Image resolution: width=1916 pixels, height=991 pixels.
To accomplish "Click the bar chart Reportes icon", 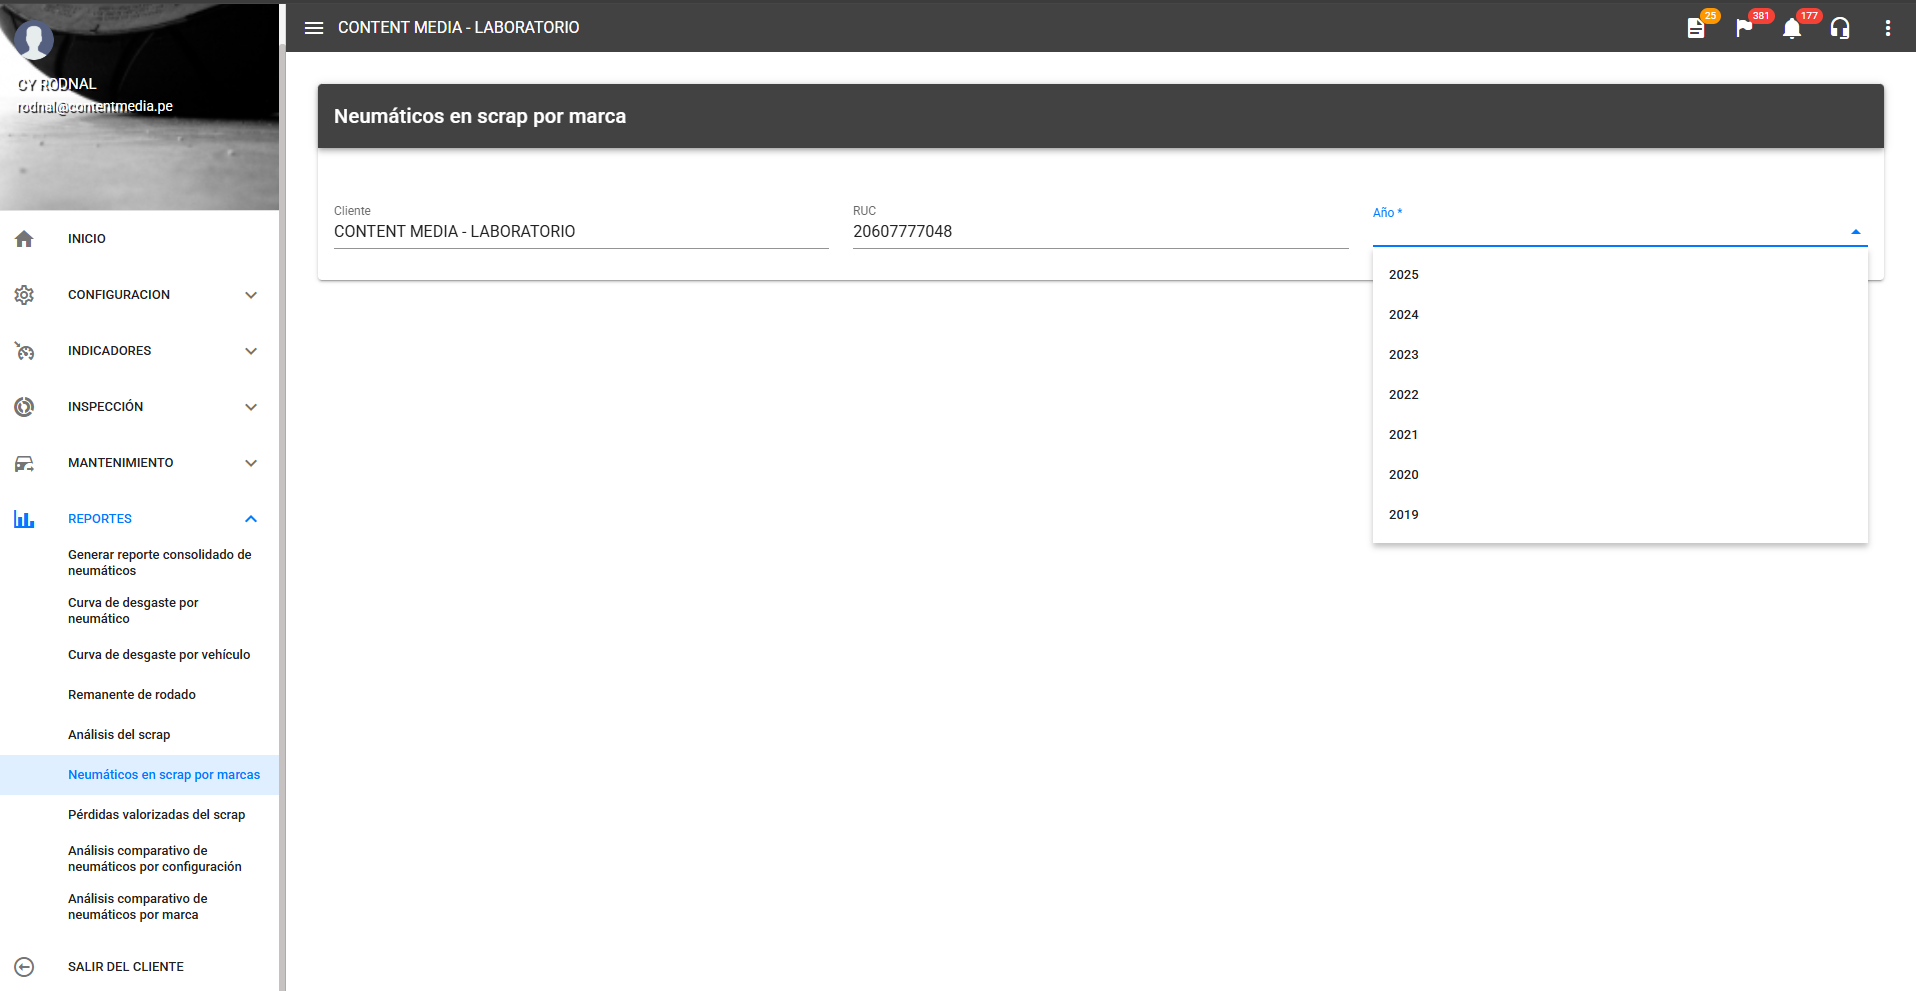I will (x=25, y=519).
